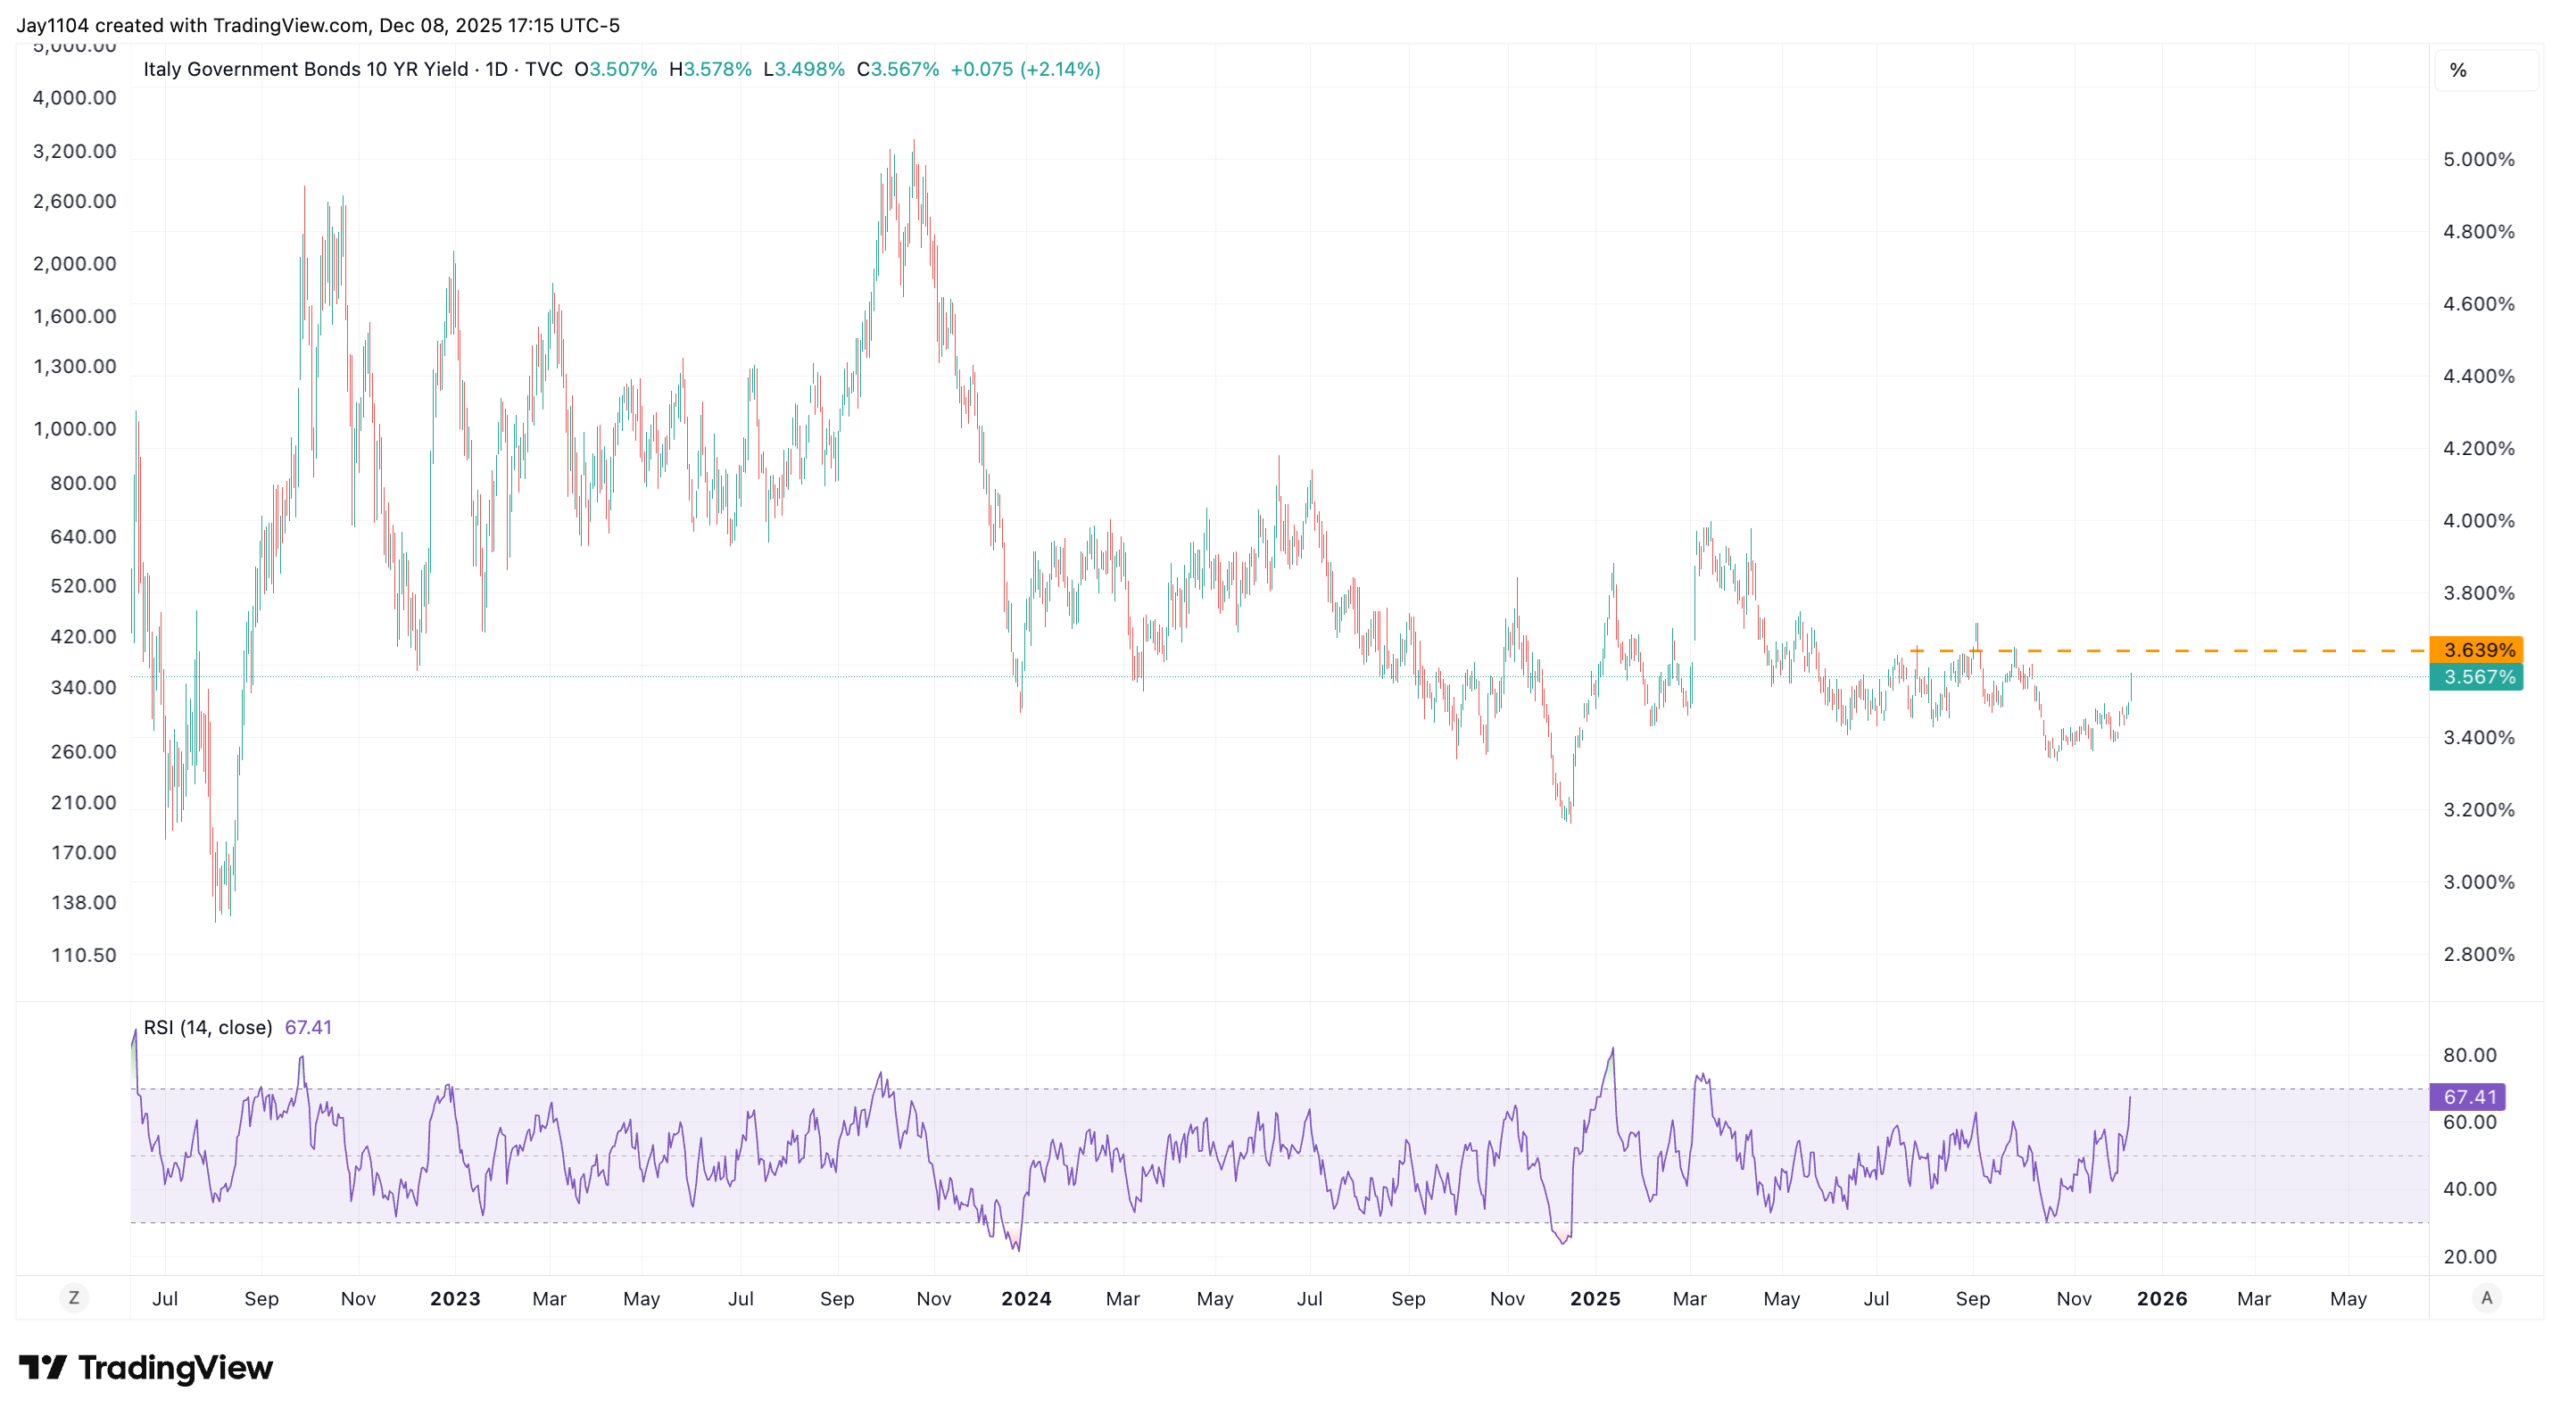Click the Z timezone icon on time axis
Viewport: 2560px width, 1416px height.
pyautogui.click(x=73, y=1298)
